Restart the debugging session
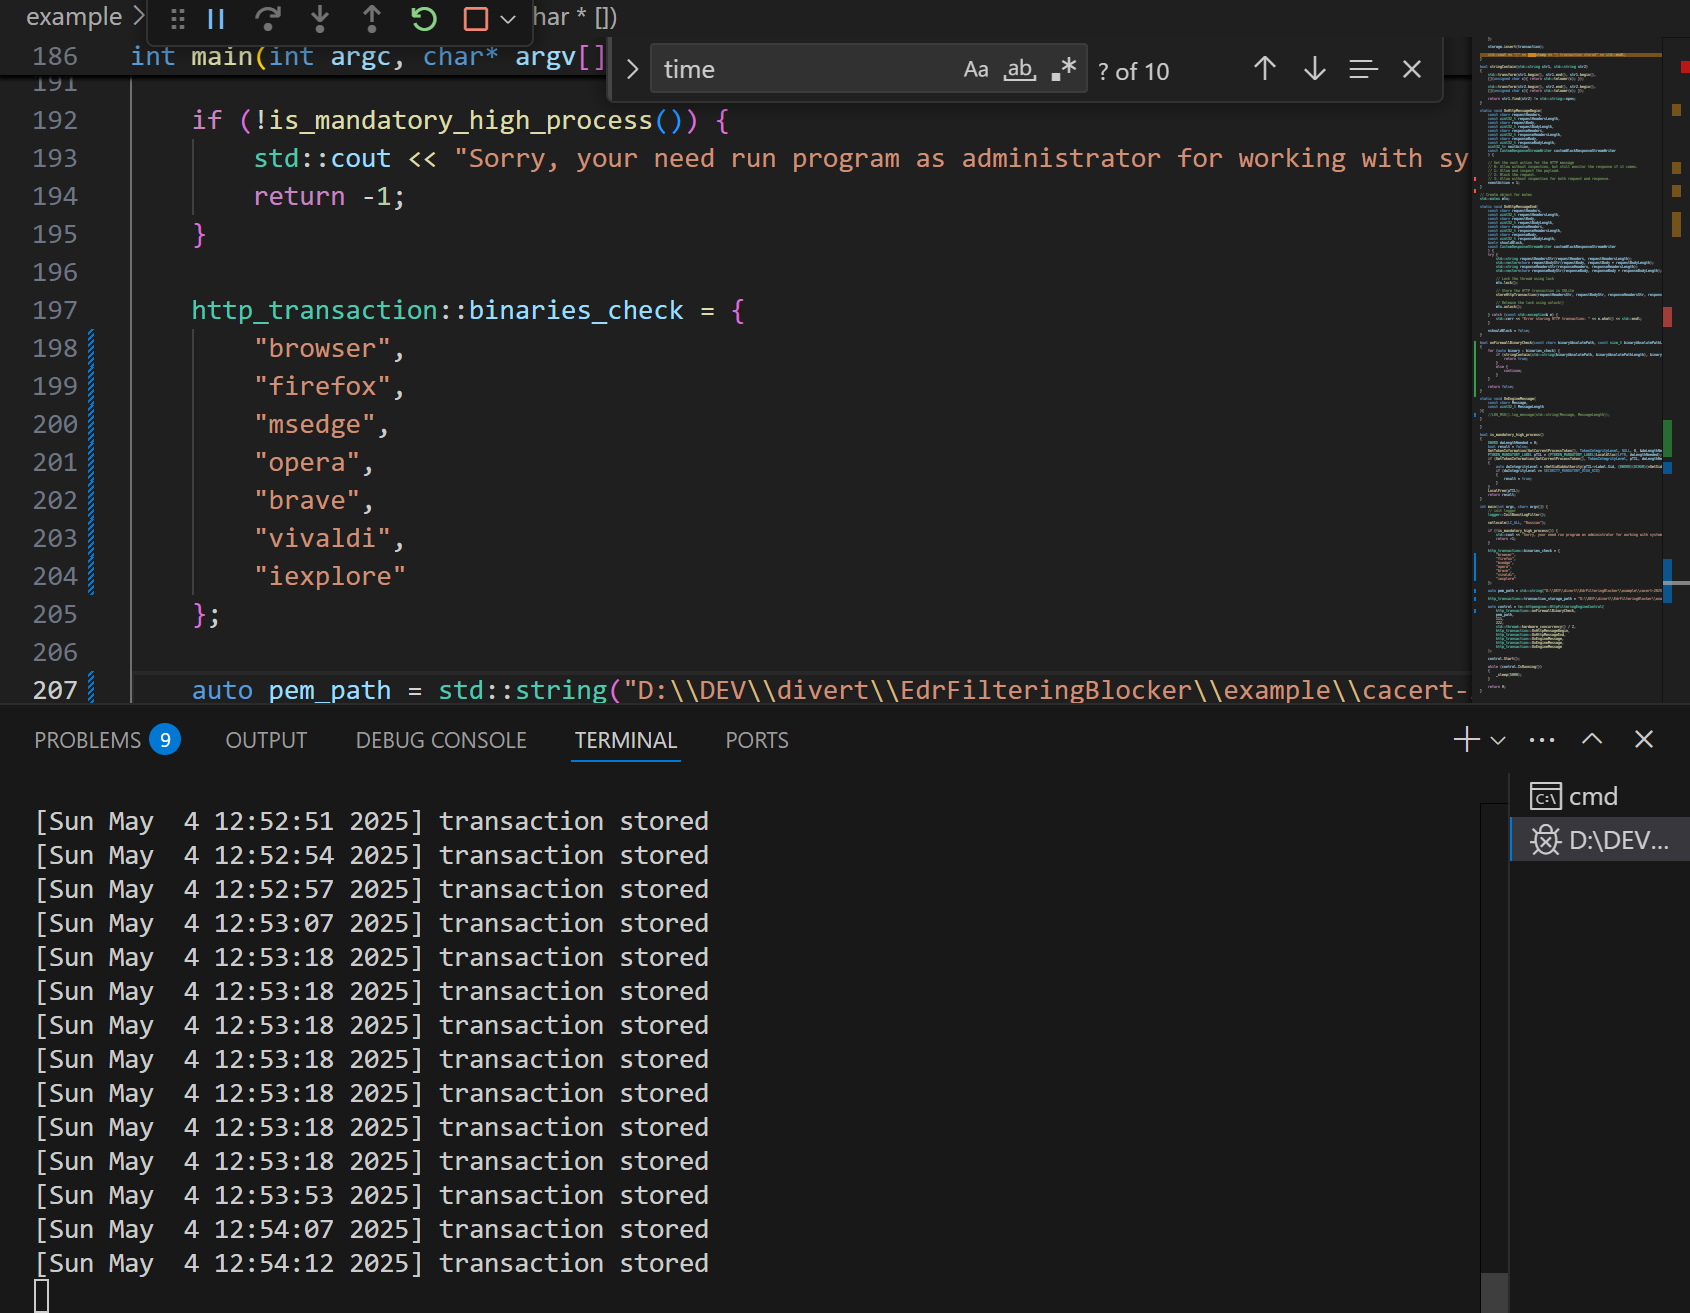This screenshot has height=1313, width=1690. 424,19
